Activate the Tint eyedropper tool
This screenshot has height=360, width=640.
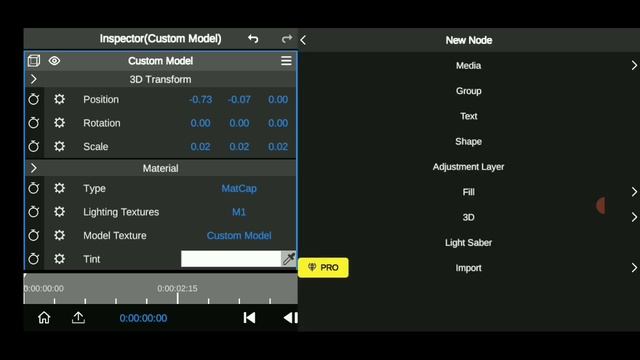[289, 259]
